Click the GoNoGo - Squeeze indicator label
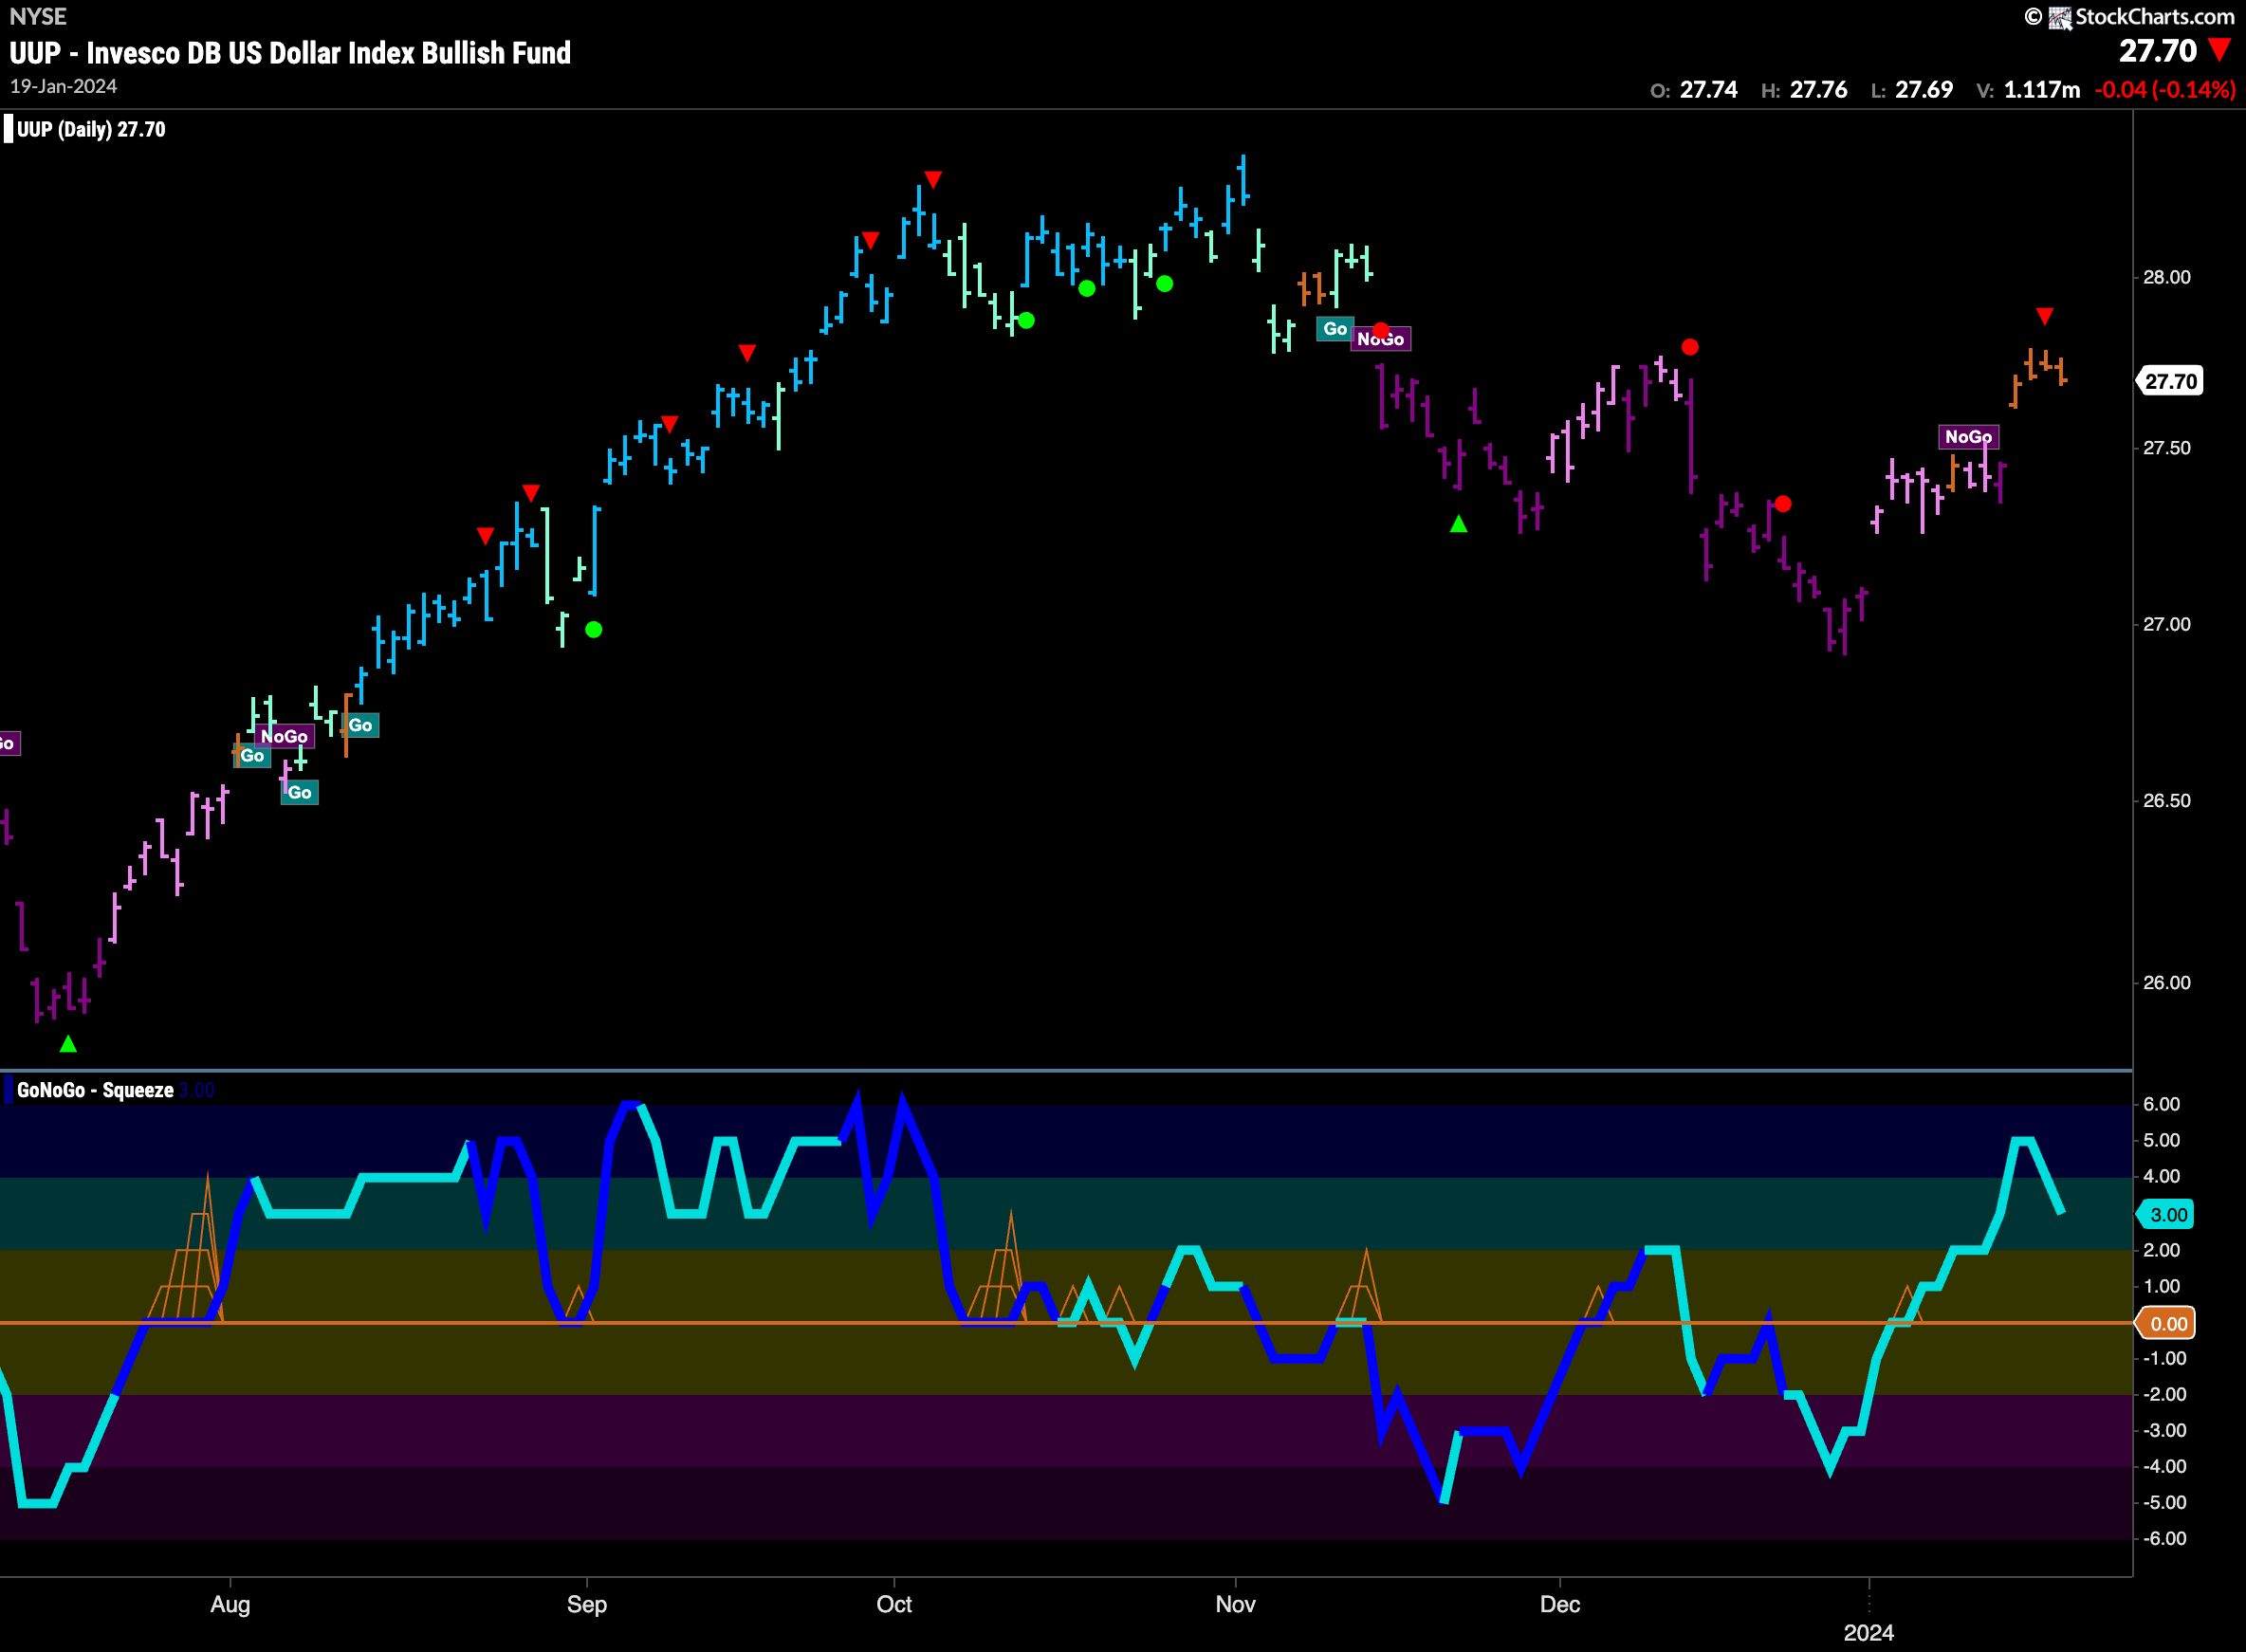This screenshot has width=2246, height=1652. (x=95, y=1090)
